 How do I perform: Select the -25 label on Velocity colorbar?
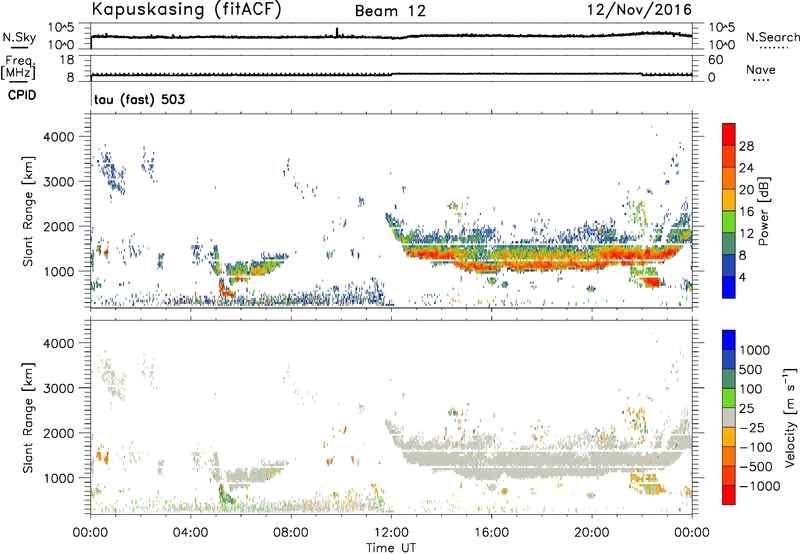click(x=752, y=427)
